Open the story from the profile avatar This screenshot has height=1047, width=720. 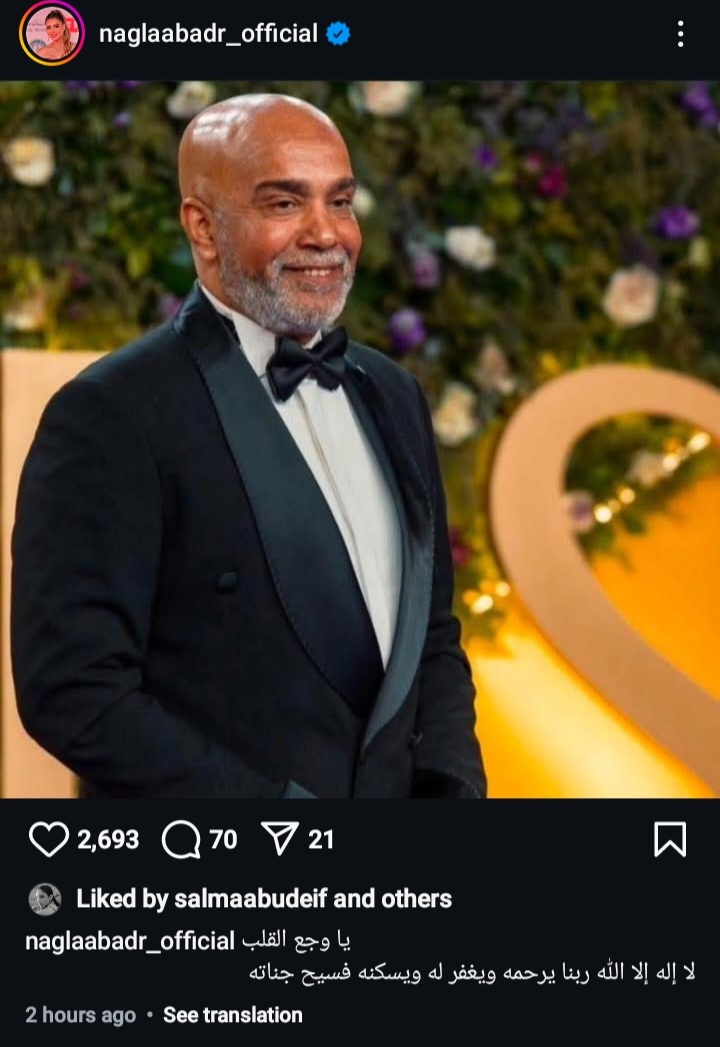51,34
